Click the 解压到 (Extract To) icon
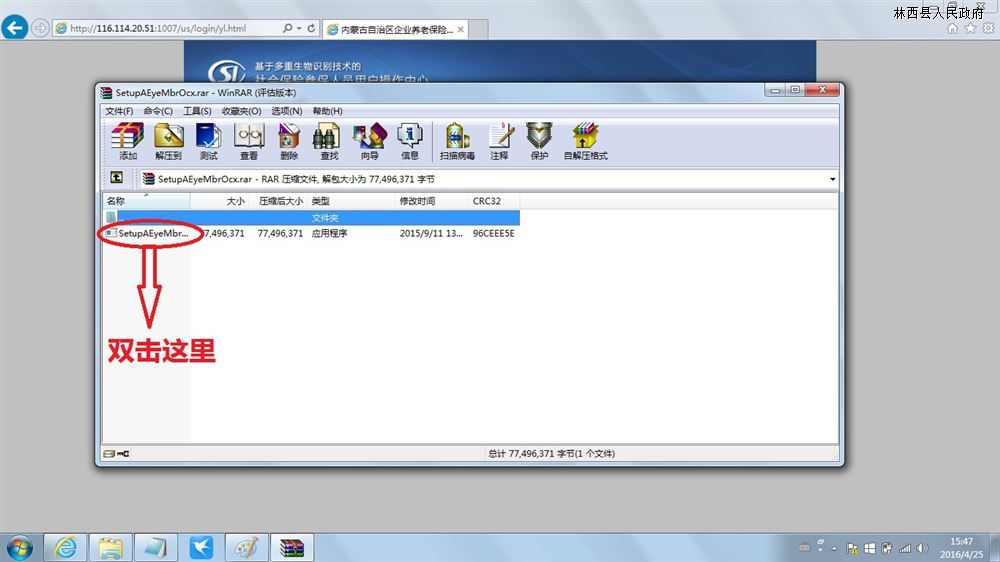Image resolution: width=1000 pixels, height=562 pixels. click(x=168, y=140)
